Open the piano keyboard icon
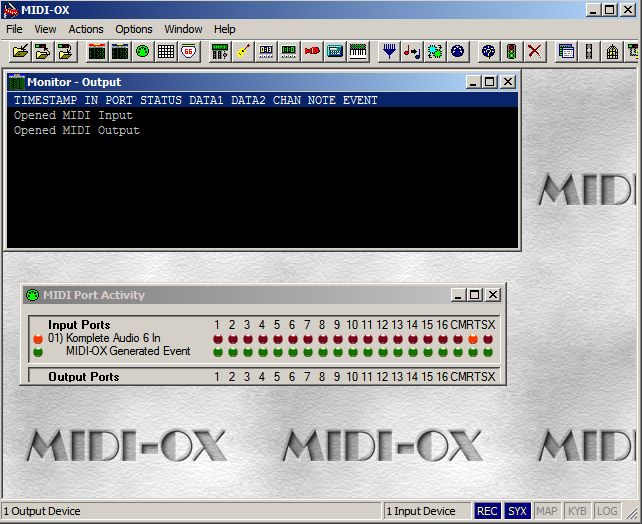Viewport: 642px width, 524px height. point(358,52)
